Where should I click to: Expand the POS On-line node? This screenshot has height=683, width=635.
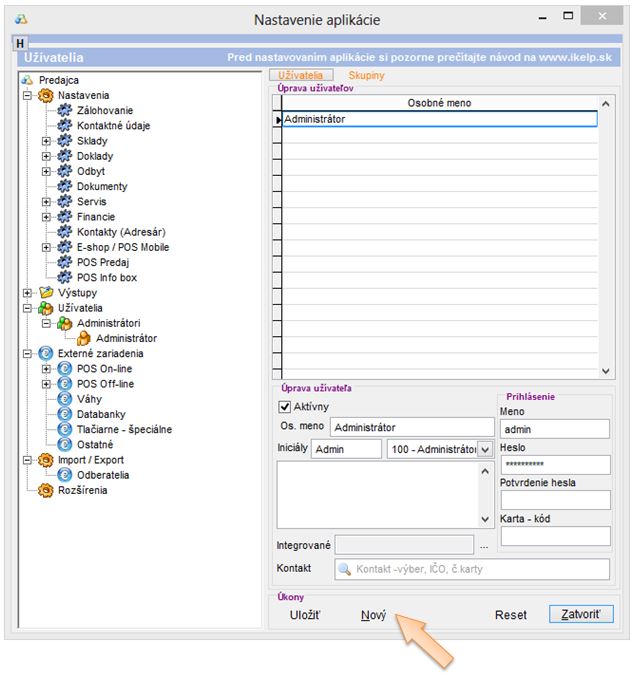click(x=46, y=369)
